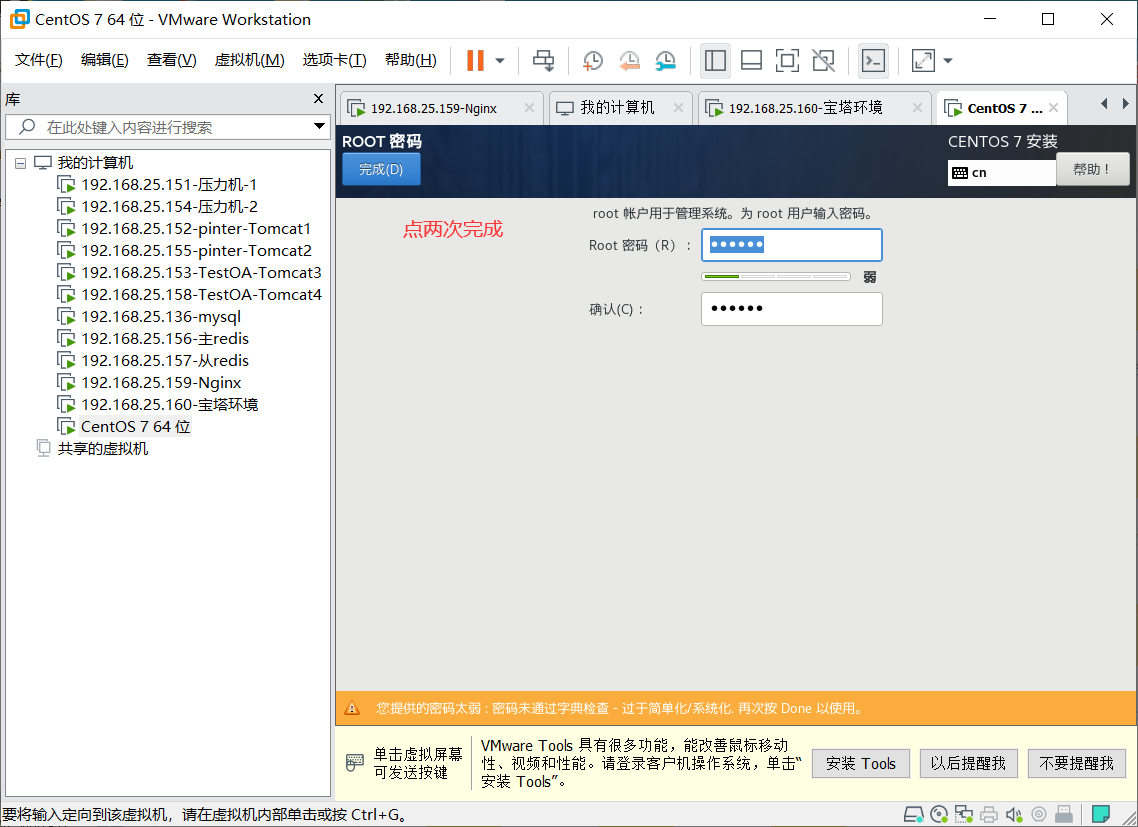Revert virtual machine to previous snapshot
The image size is (1138, 827).
tap(629, 61)
